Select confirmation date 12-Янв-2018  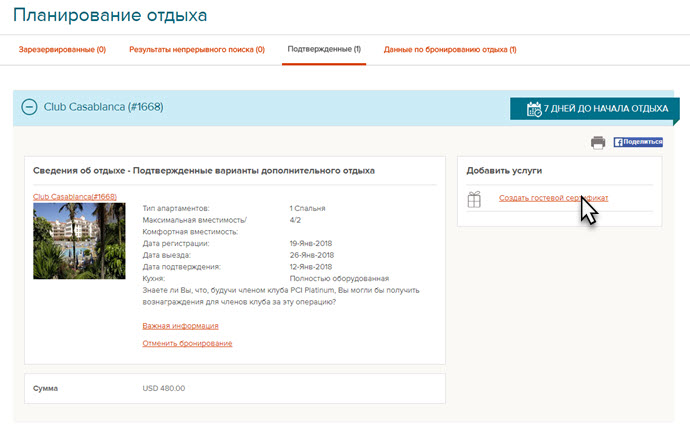[311, 267]
